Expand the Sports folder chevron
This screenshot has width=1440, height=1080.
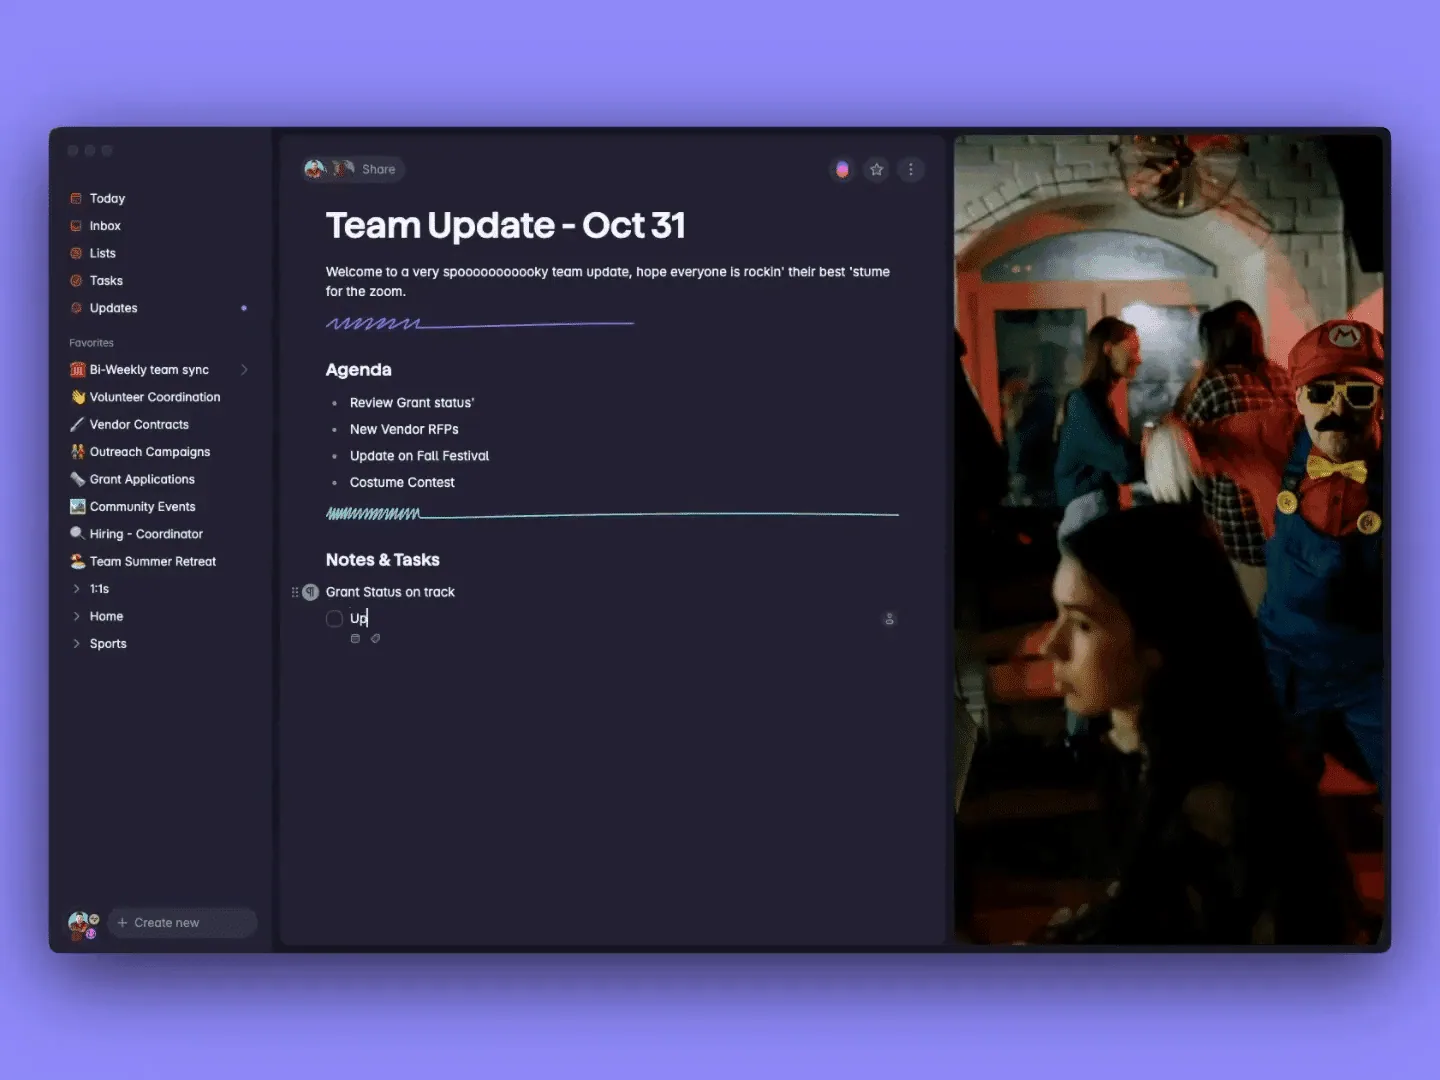pos(76,644)
